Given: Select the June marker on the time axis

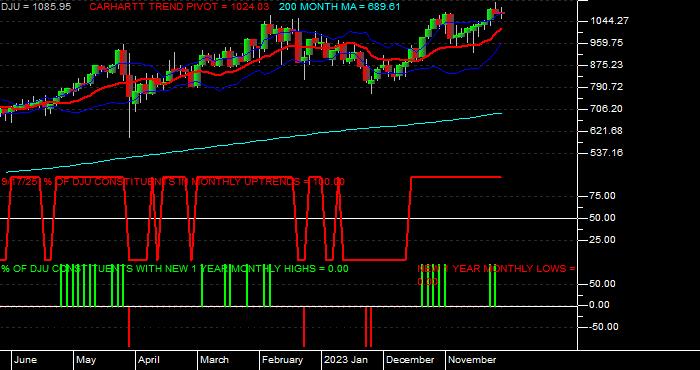Looking at the screenshot, I should point(25,360).
